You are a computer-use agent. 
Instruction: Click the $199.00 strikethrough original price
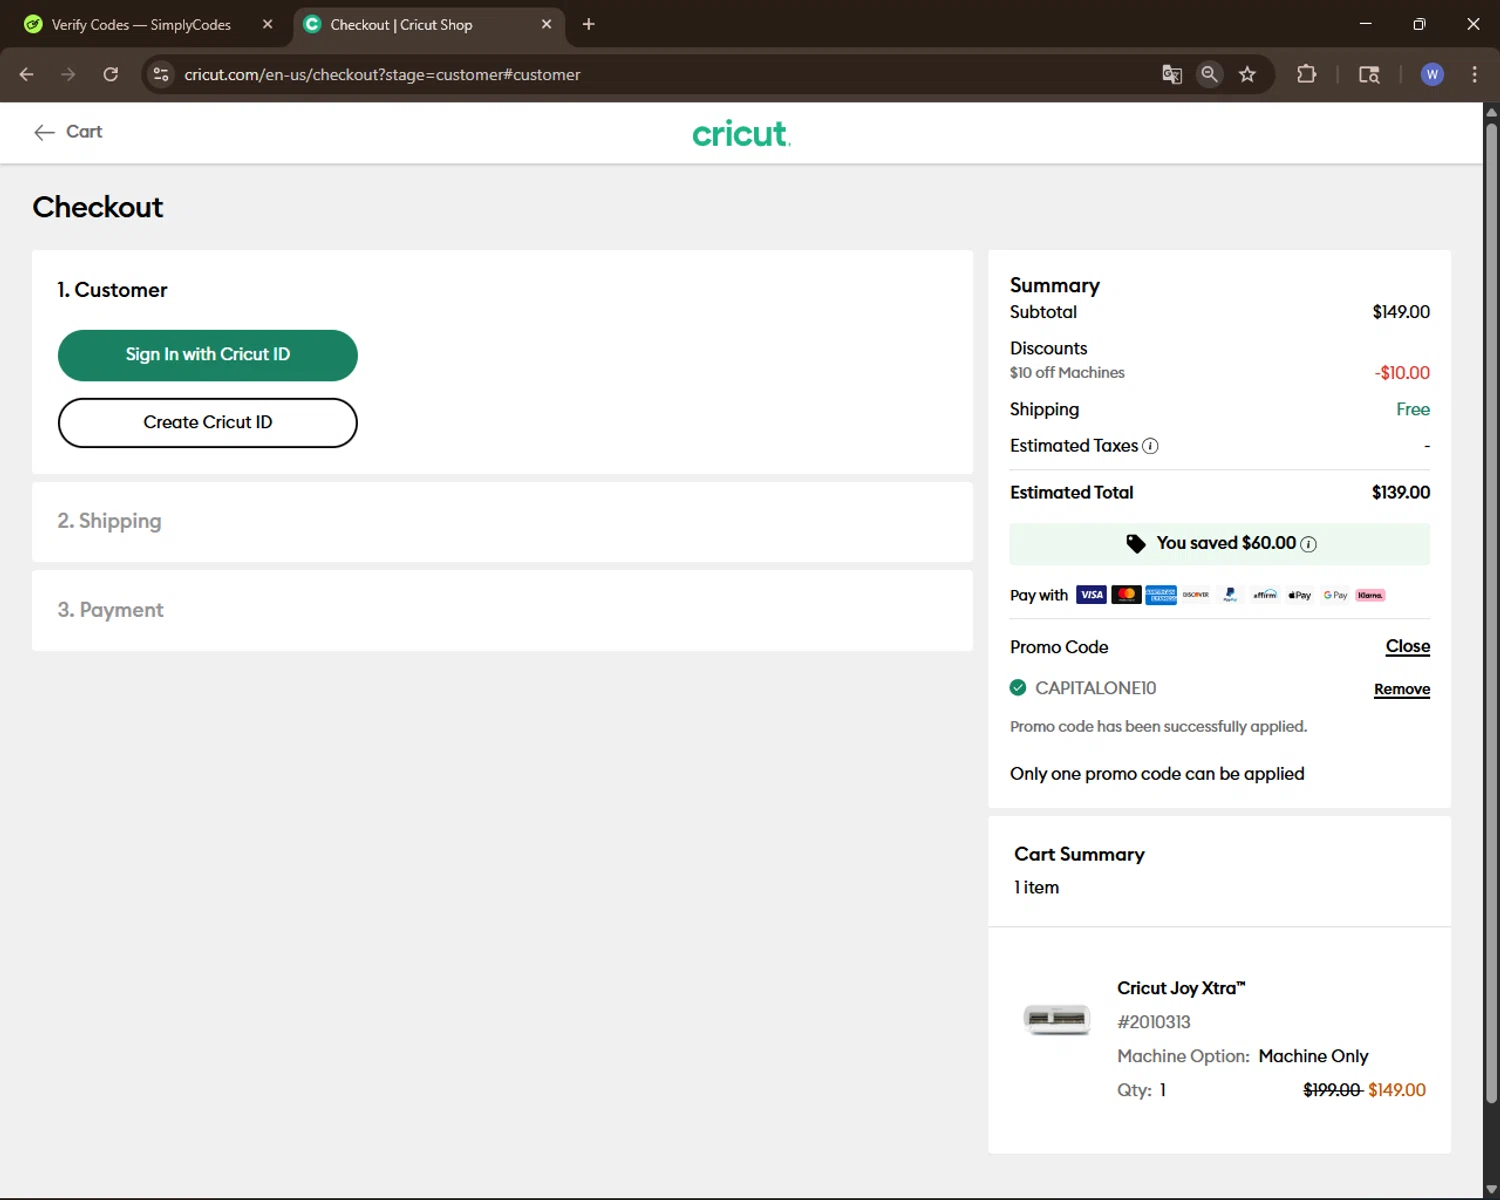pos(1332,1090)
